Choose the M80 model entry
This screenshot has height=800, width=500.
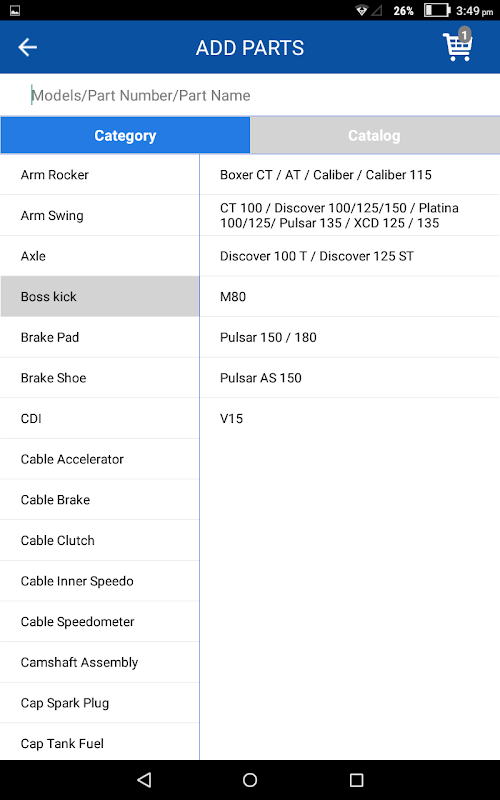350,296
